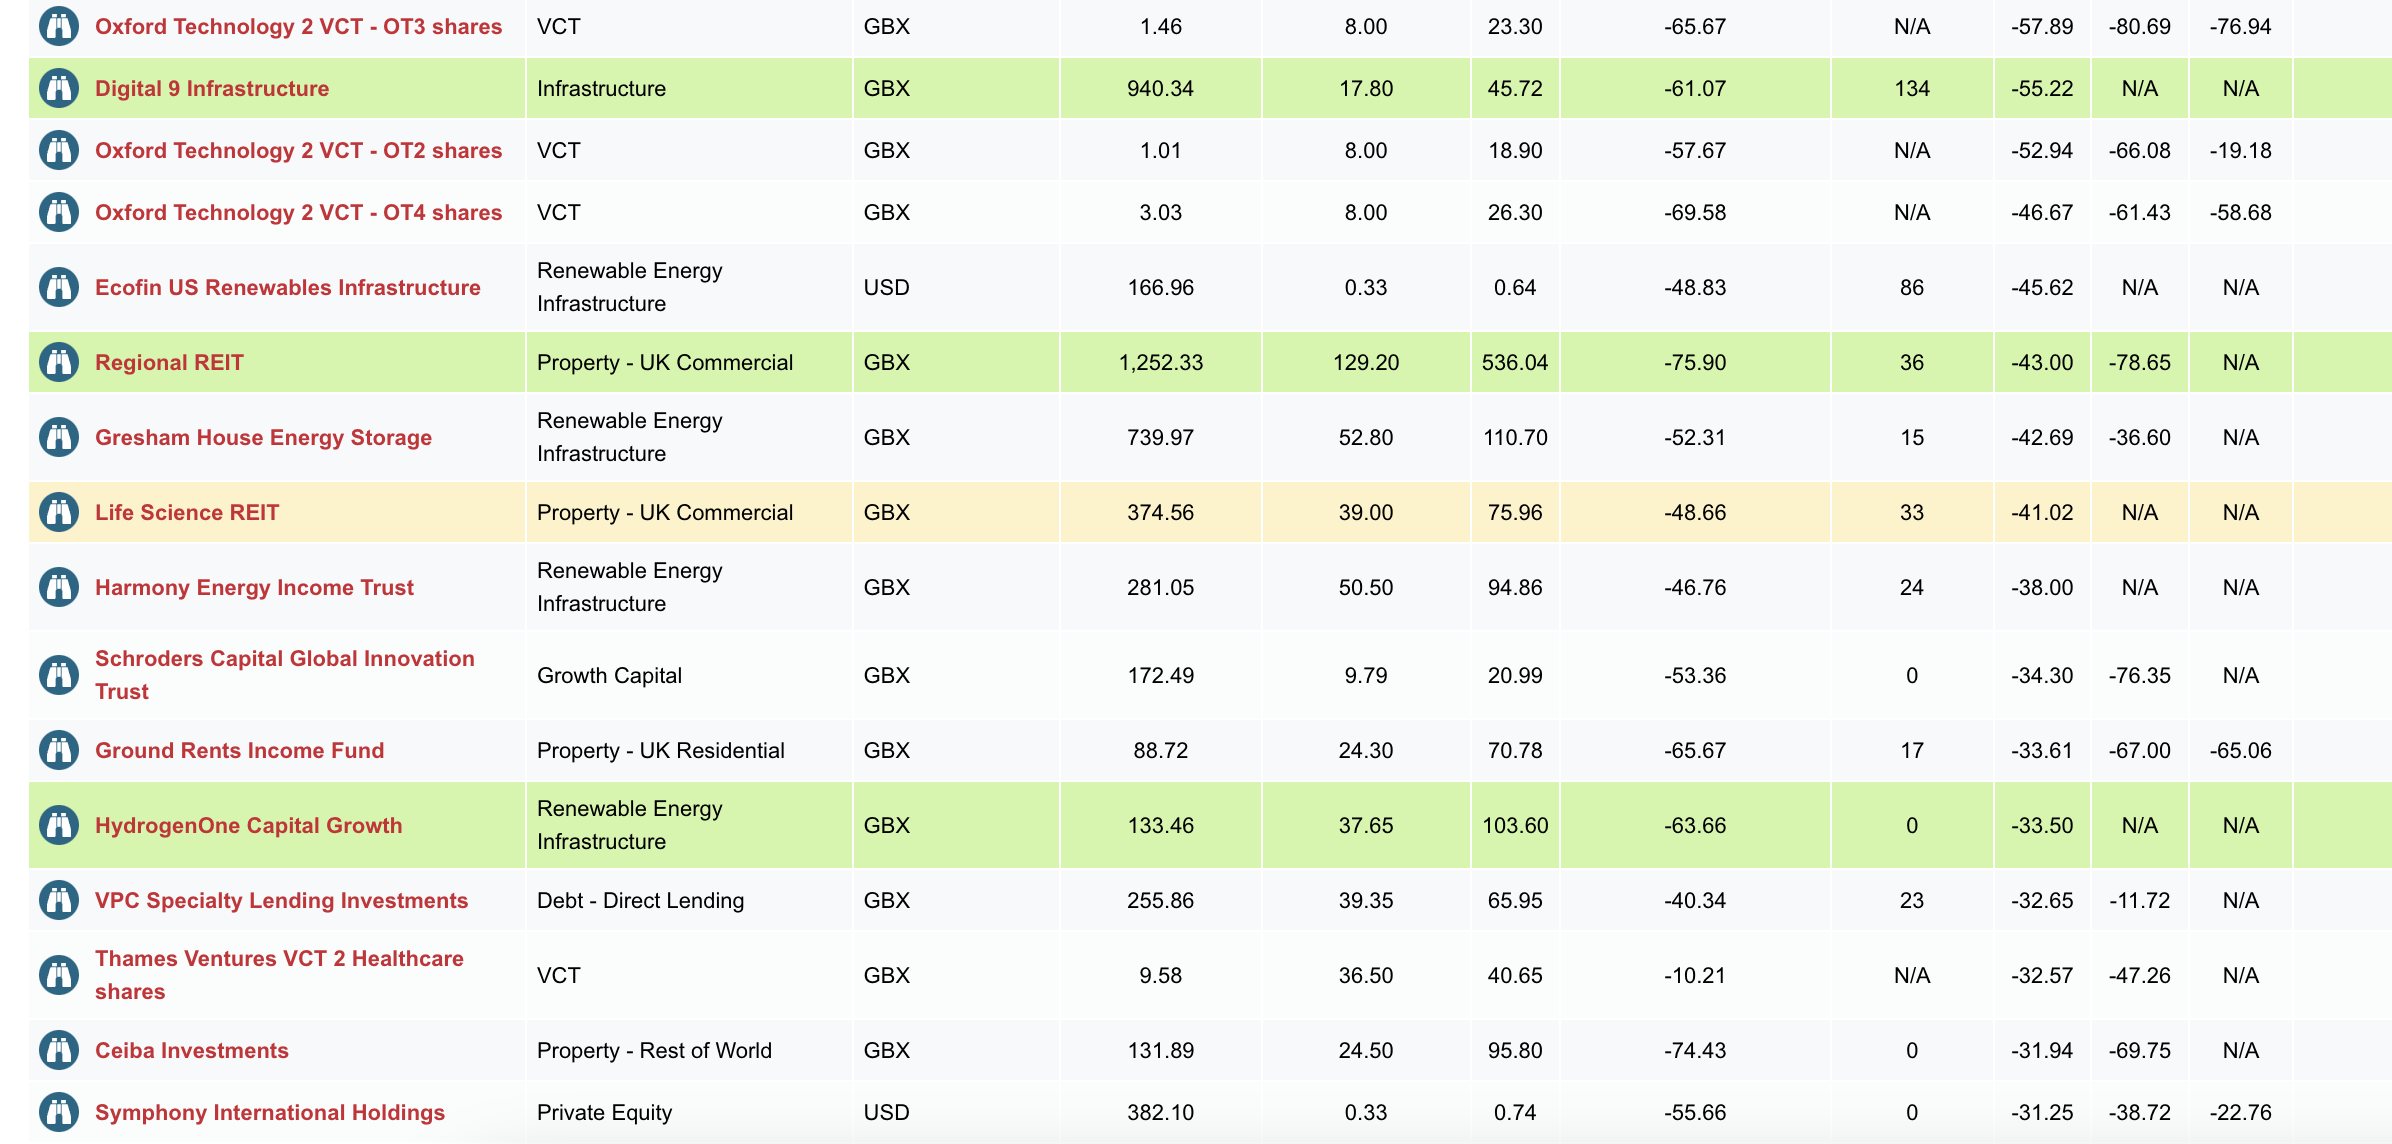Click binoculars icon for VPC Specialty Lending
The height and width of the screenshot is (1144, 2392).
point(59,900)
